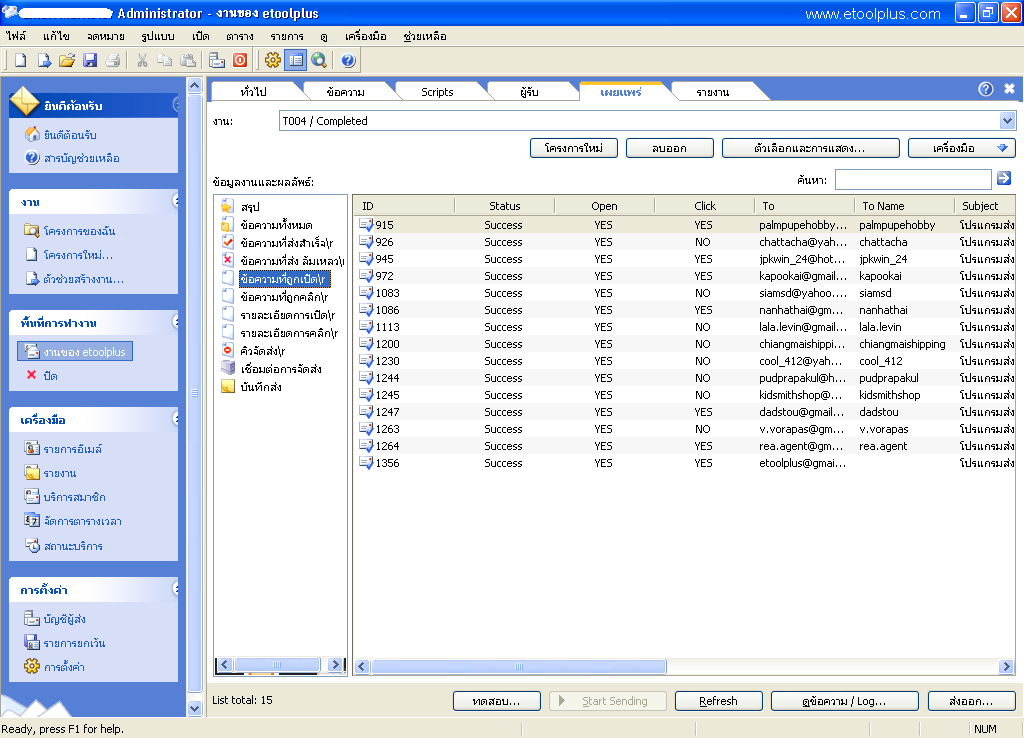Open the รายงาน menu in menu bar
The image size is (1024, 738).
click(x=287, y=36)
